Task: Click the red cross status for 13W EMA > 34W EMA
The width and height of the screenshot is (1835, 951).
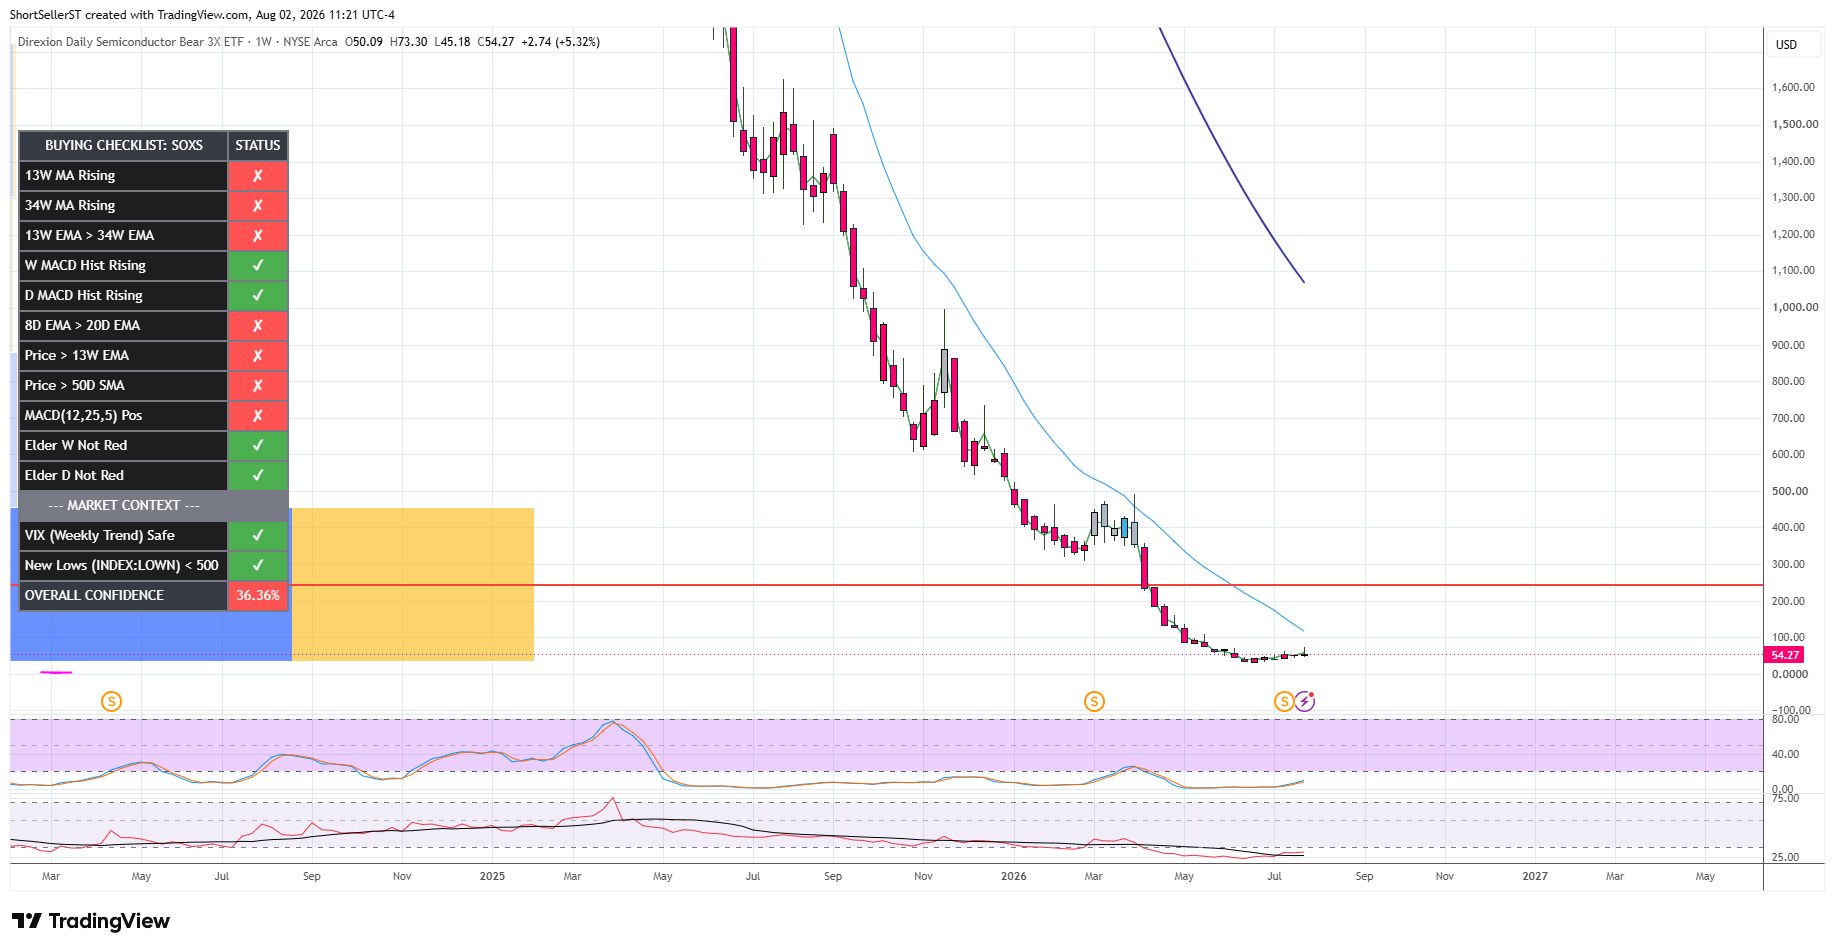Action: [x=258, y=235]
